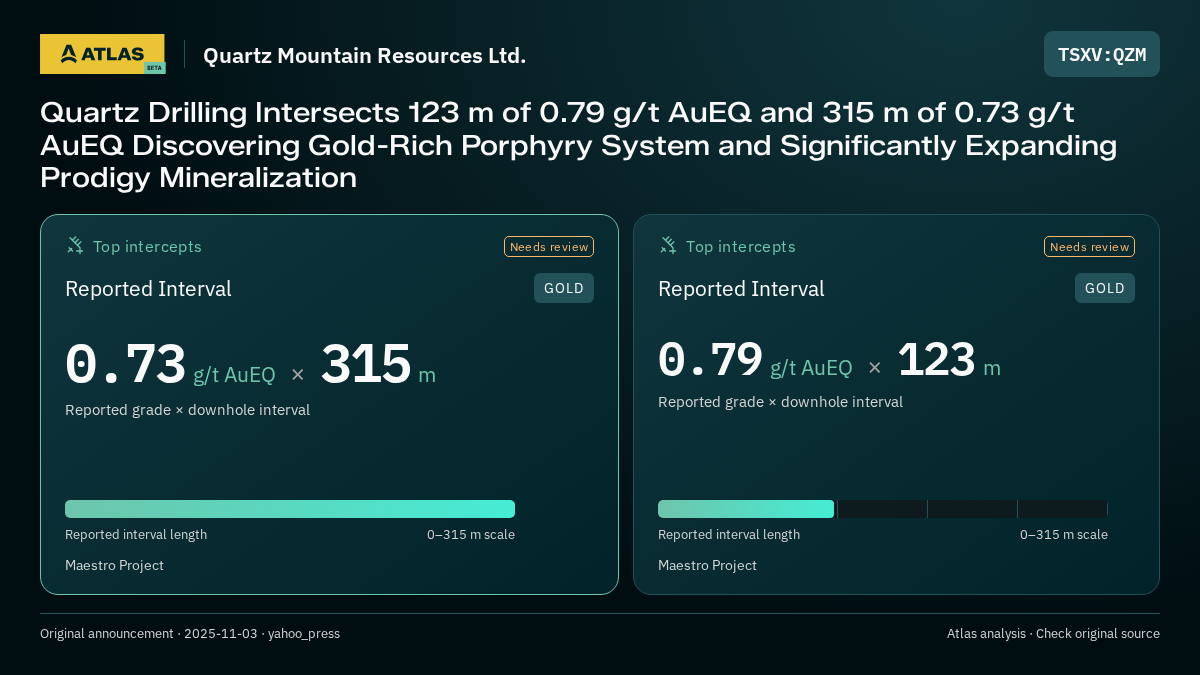
Task: Select the drill icon in the 0.79 g/t card
Action: 668,245
